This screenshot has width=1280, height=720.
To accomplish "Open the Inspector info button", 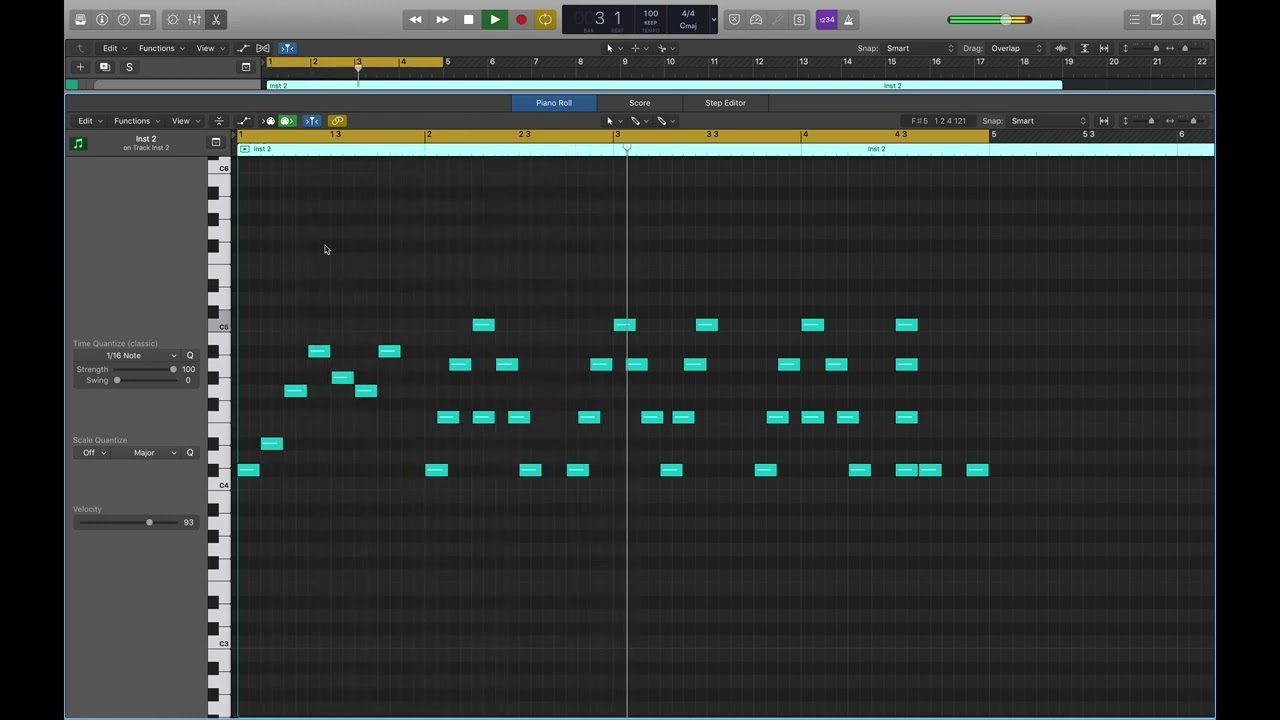I will click(x=102, y=20).
